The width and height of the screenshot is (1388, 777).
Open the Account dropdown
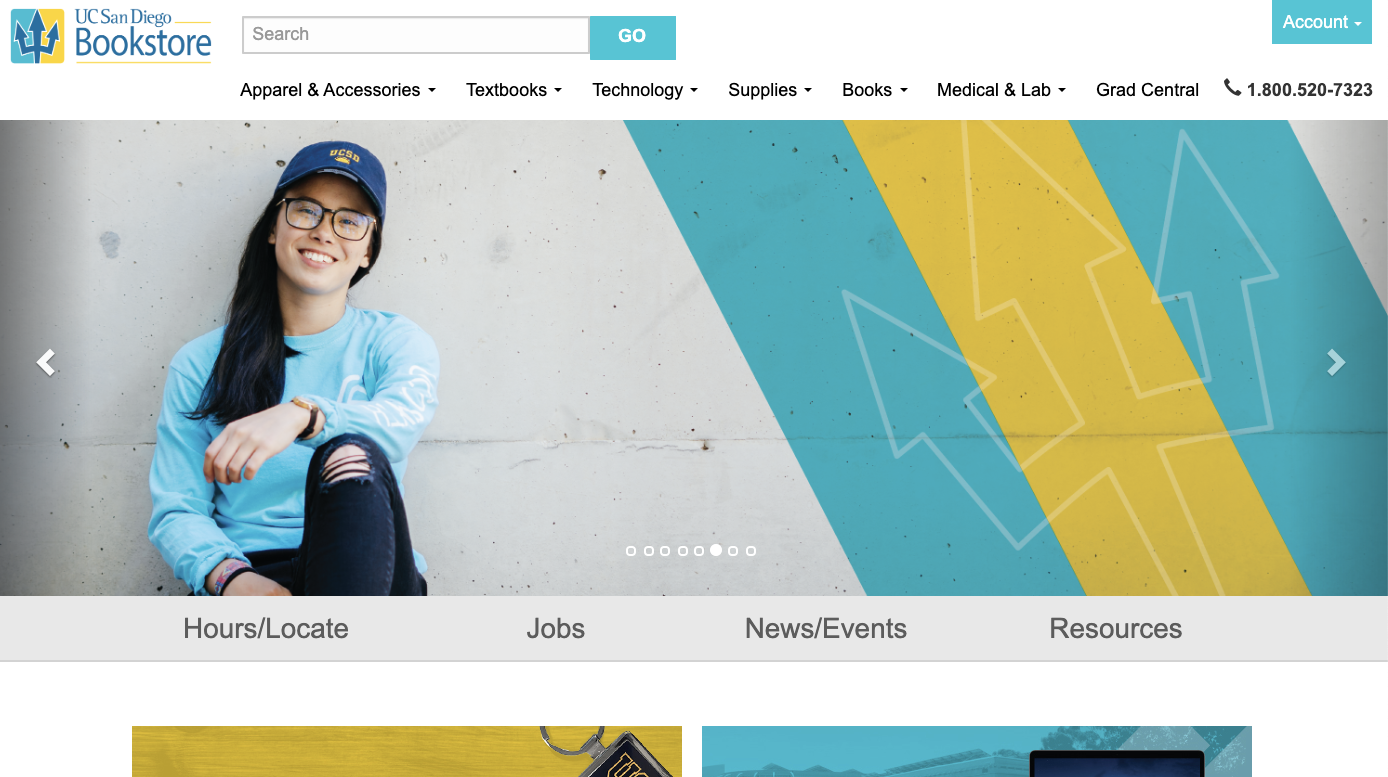click(1322, 22)
